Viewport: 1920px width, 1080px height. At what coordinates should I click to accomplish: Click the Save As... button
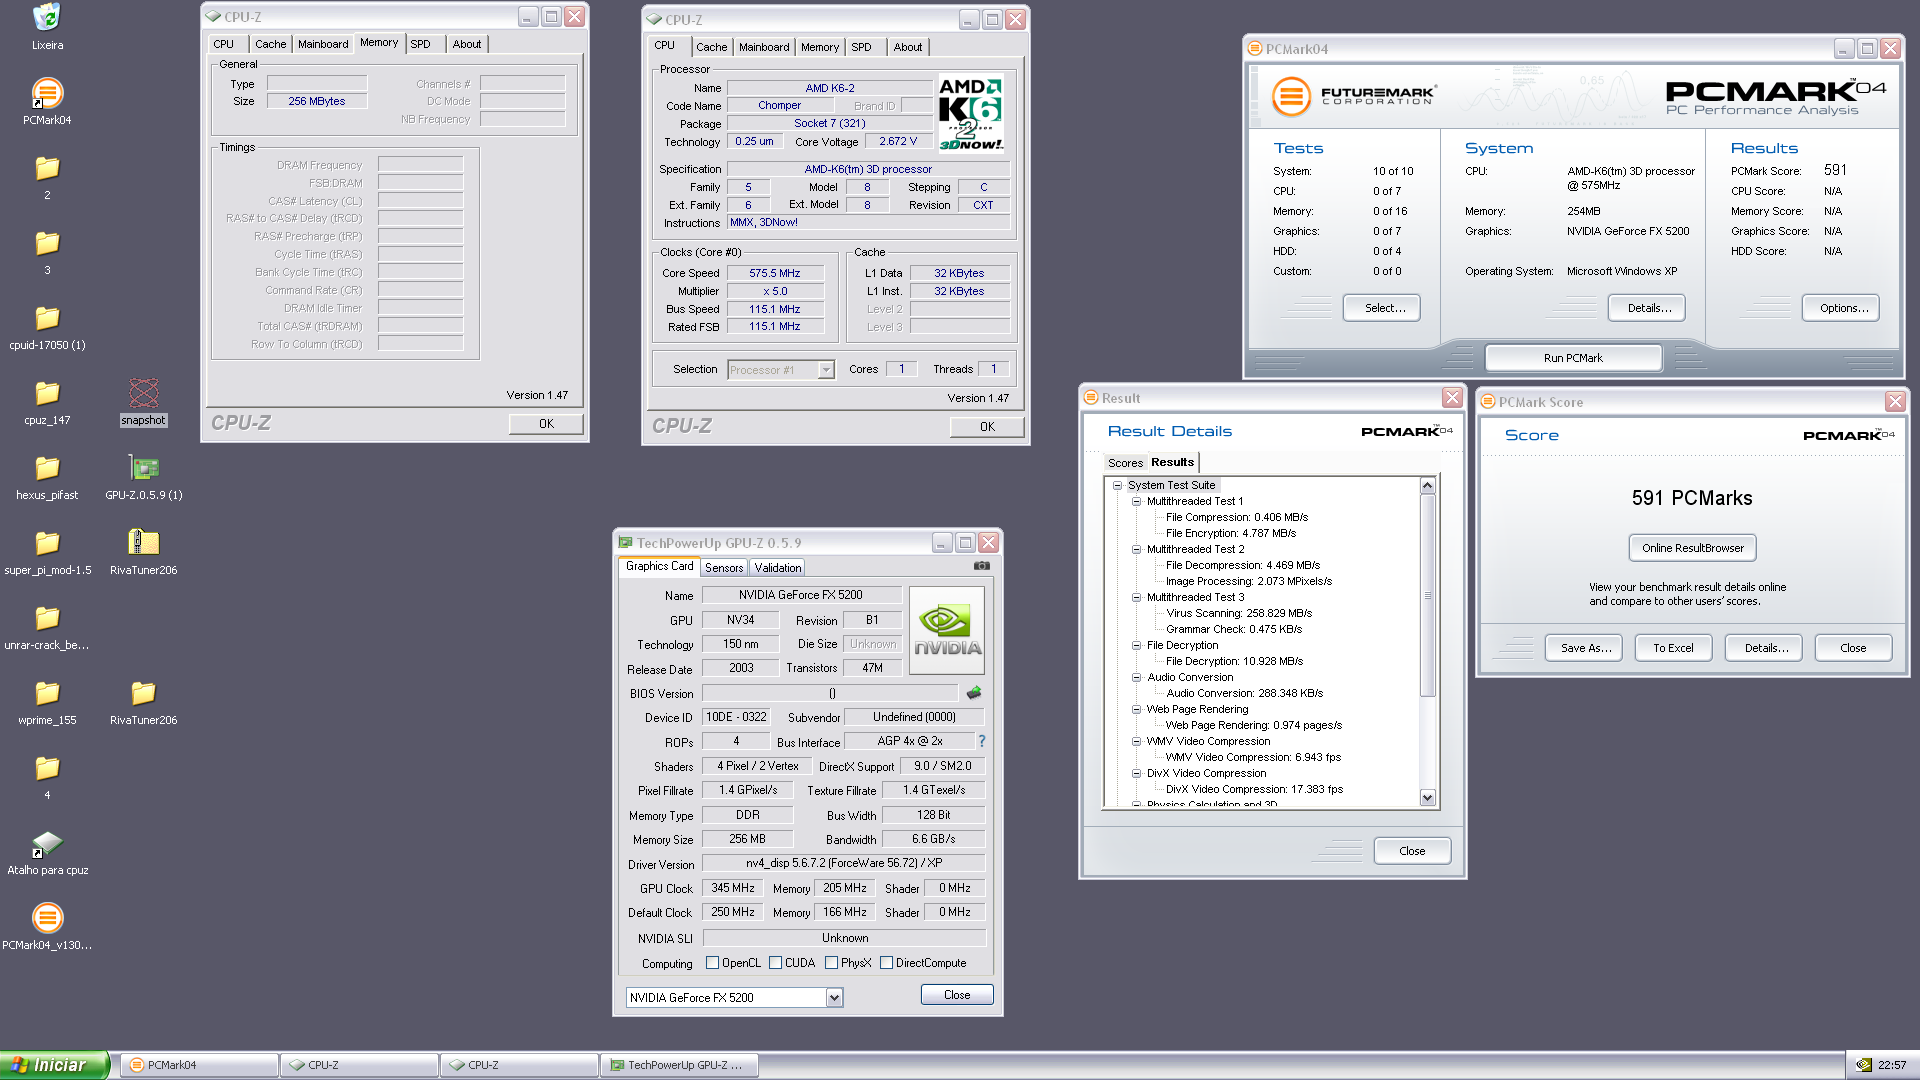[1585, 648]
